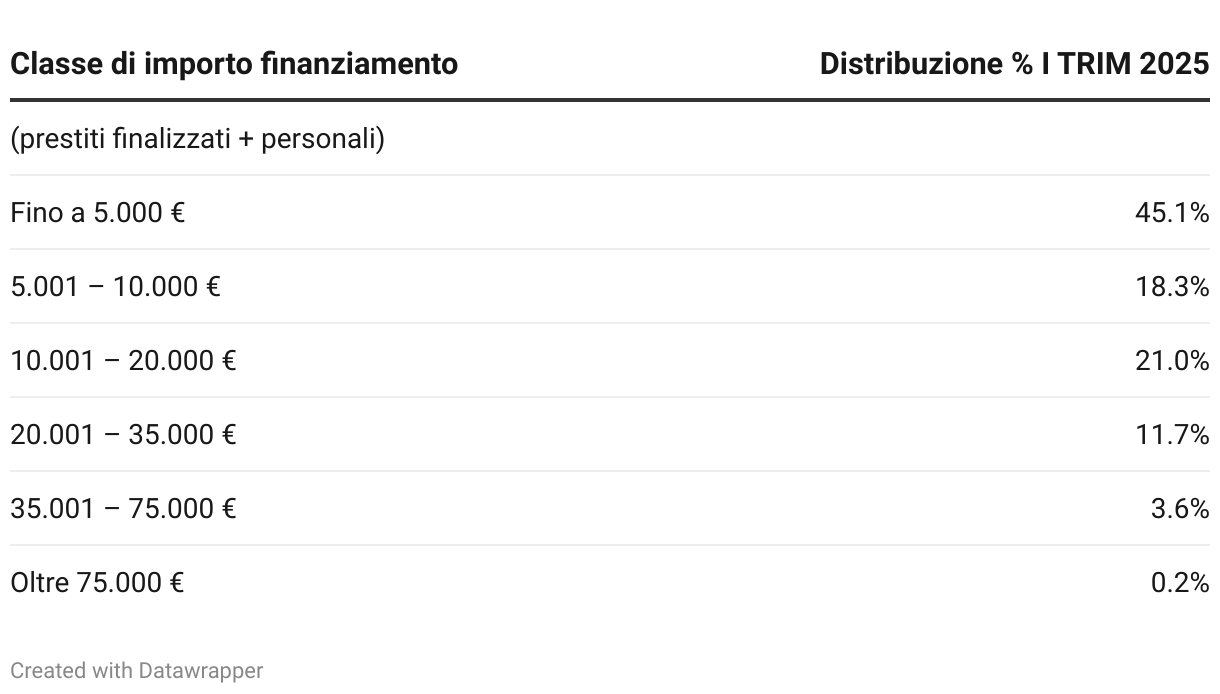Select the 20.001 – 35.000 € row label
The image size is (1220, 694).
click(123, 434)
